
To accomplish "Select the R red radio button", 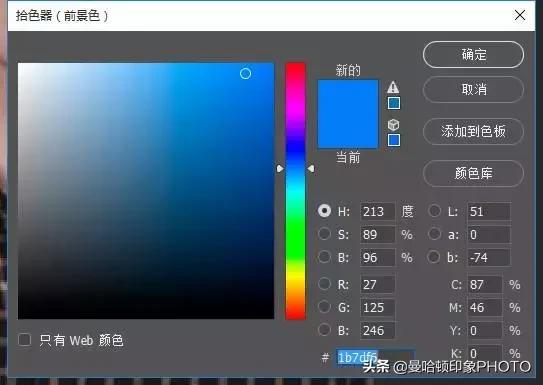I will coord(324,284).
